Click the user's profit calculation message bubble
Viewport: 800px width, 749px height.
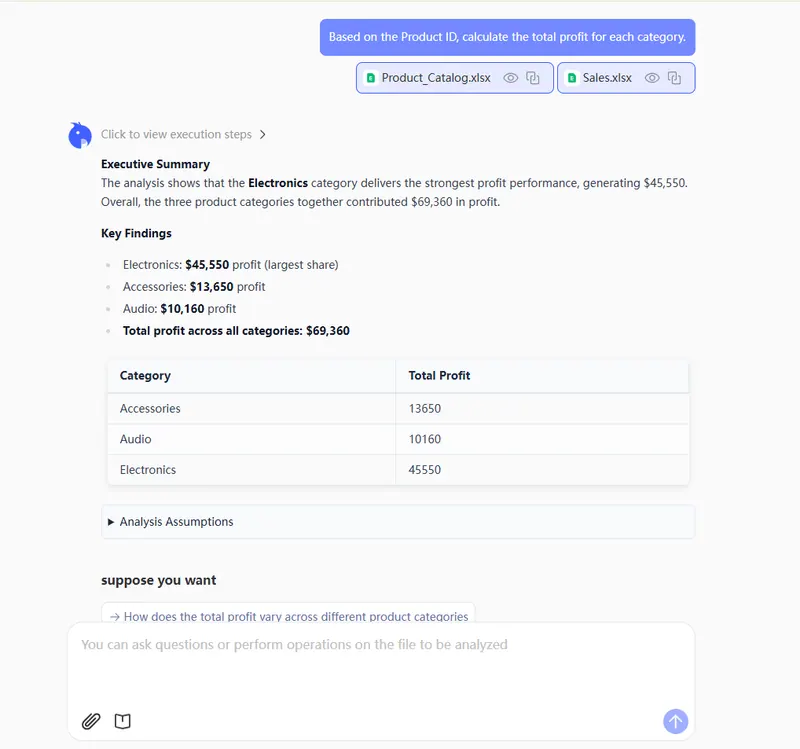pyautogui.click(x=507, y=37)
